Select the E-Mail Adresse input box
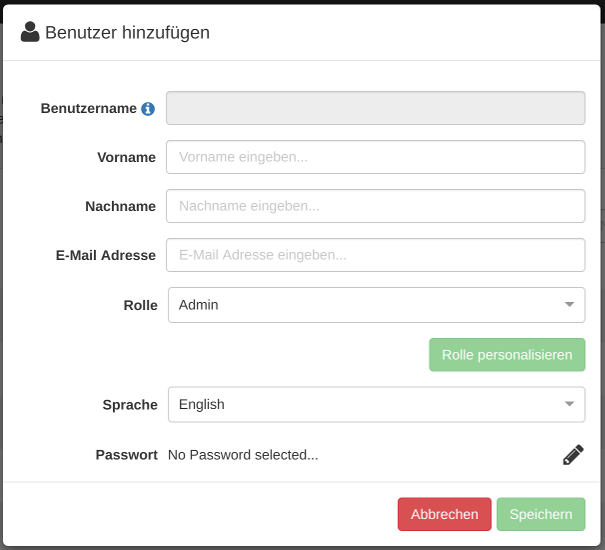605x550 pixels. (375, 255)
